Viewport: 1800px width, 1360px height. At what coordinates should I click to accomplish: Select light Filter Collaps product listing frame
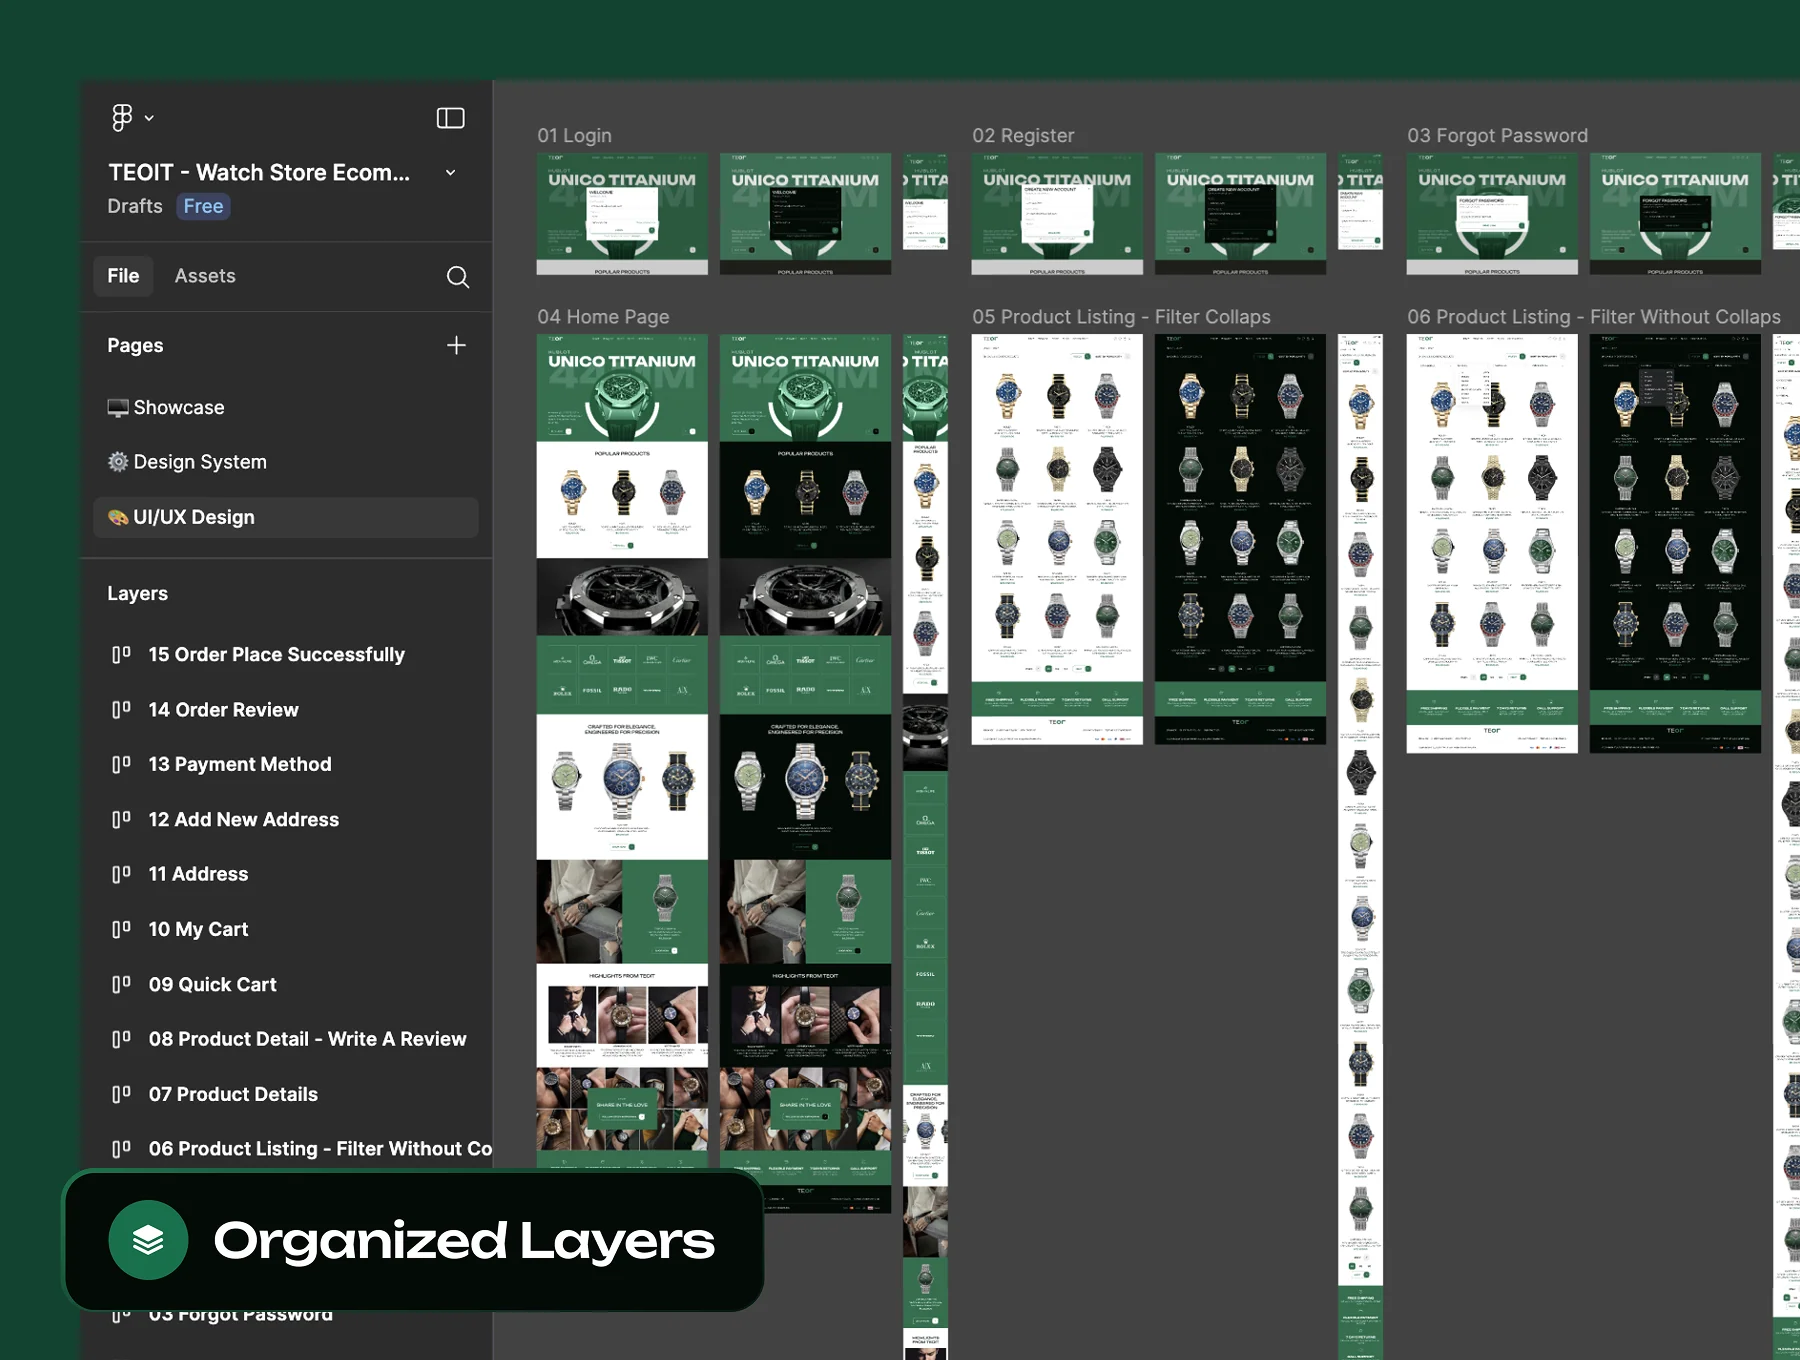click(x=1057, y=539)
